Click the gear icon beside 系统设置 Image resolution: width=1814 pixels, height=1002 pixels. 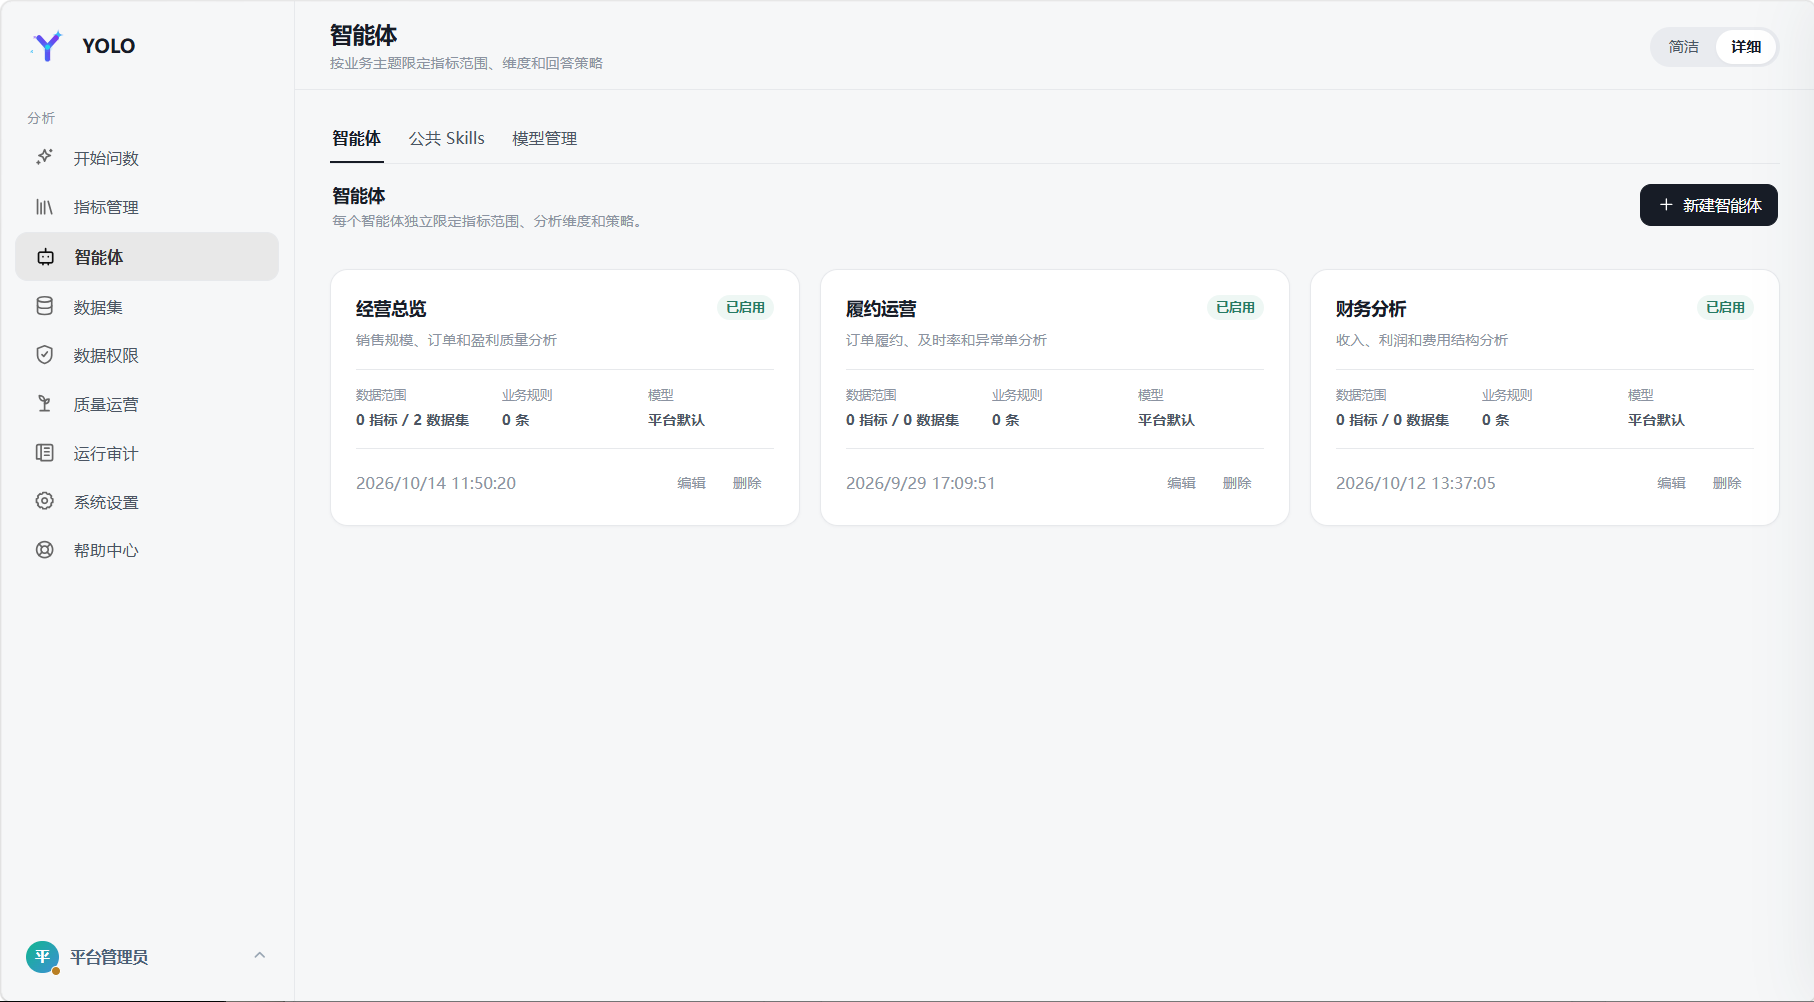tap(44, 501)
